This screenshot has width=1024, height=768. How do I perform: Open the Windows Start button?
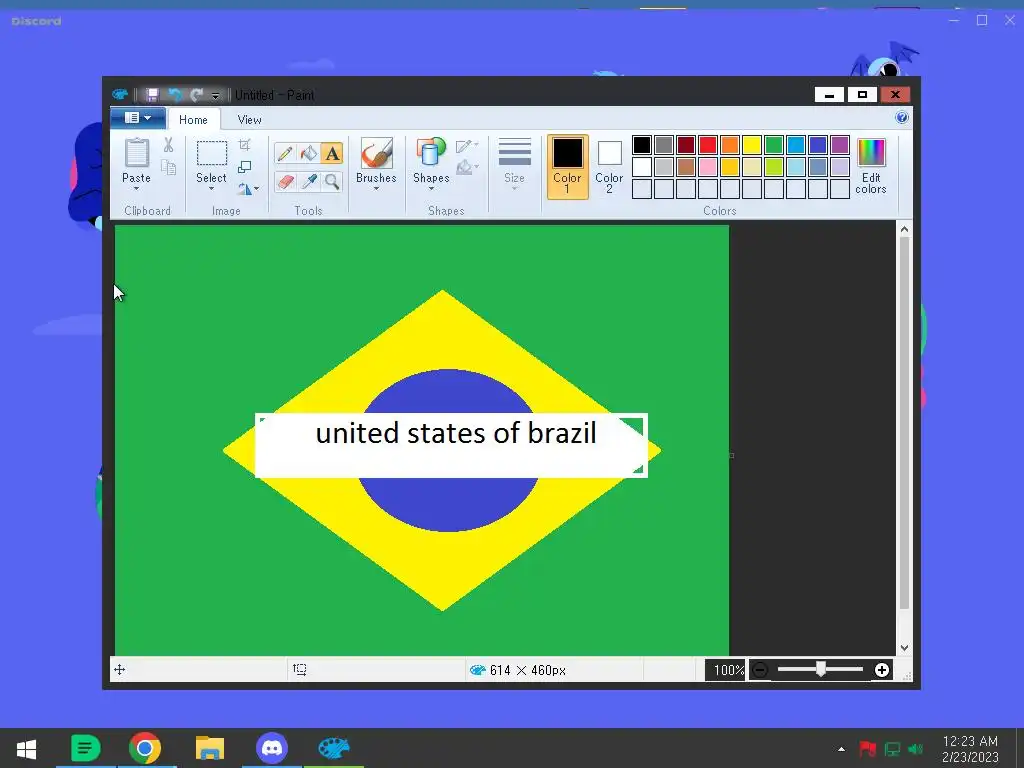(x=26, y=748)
